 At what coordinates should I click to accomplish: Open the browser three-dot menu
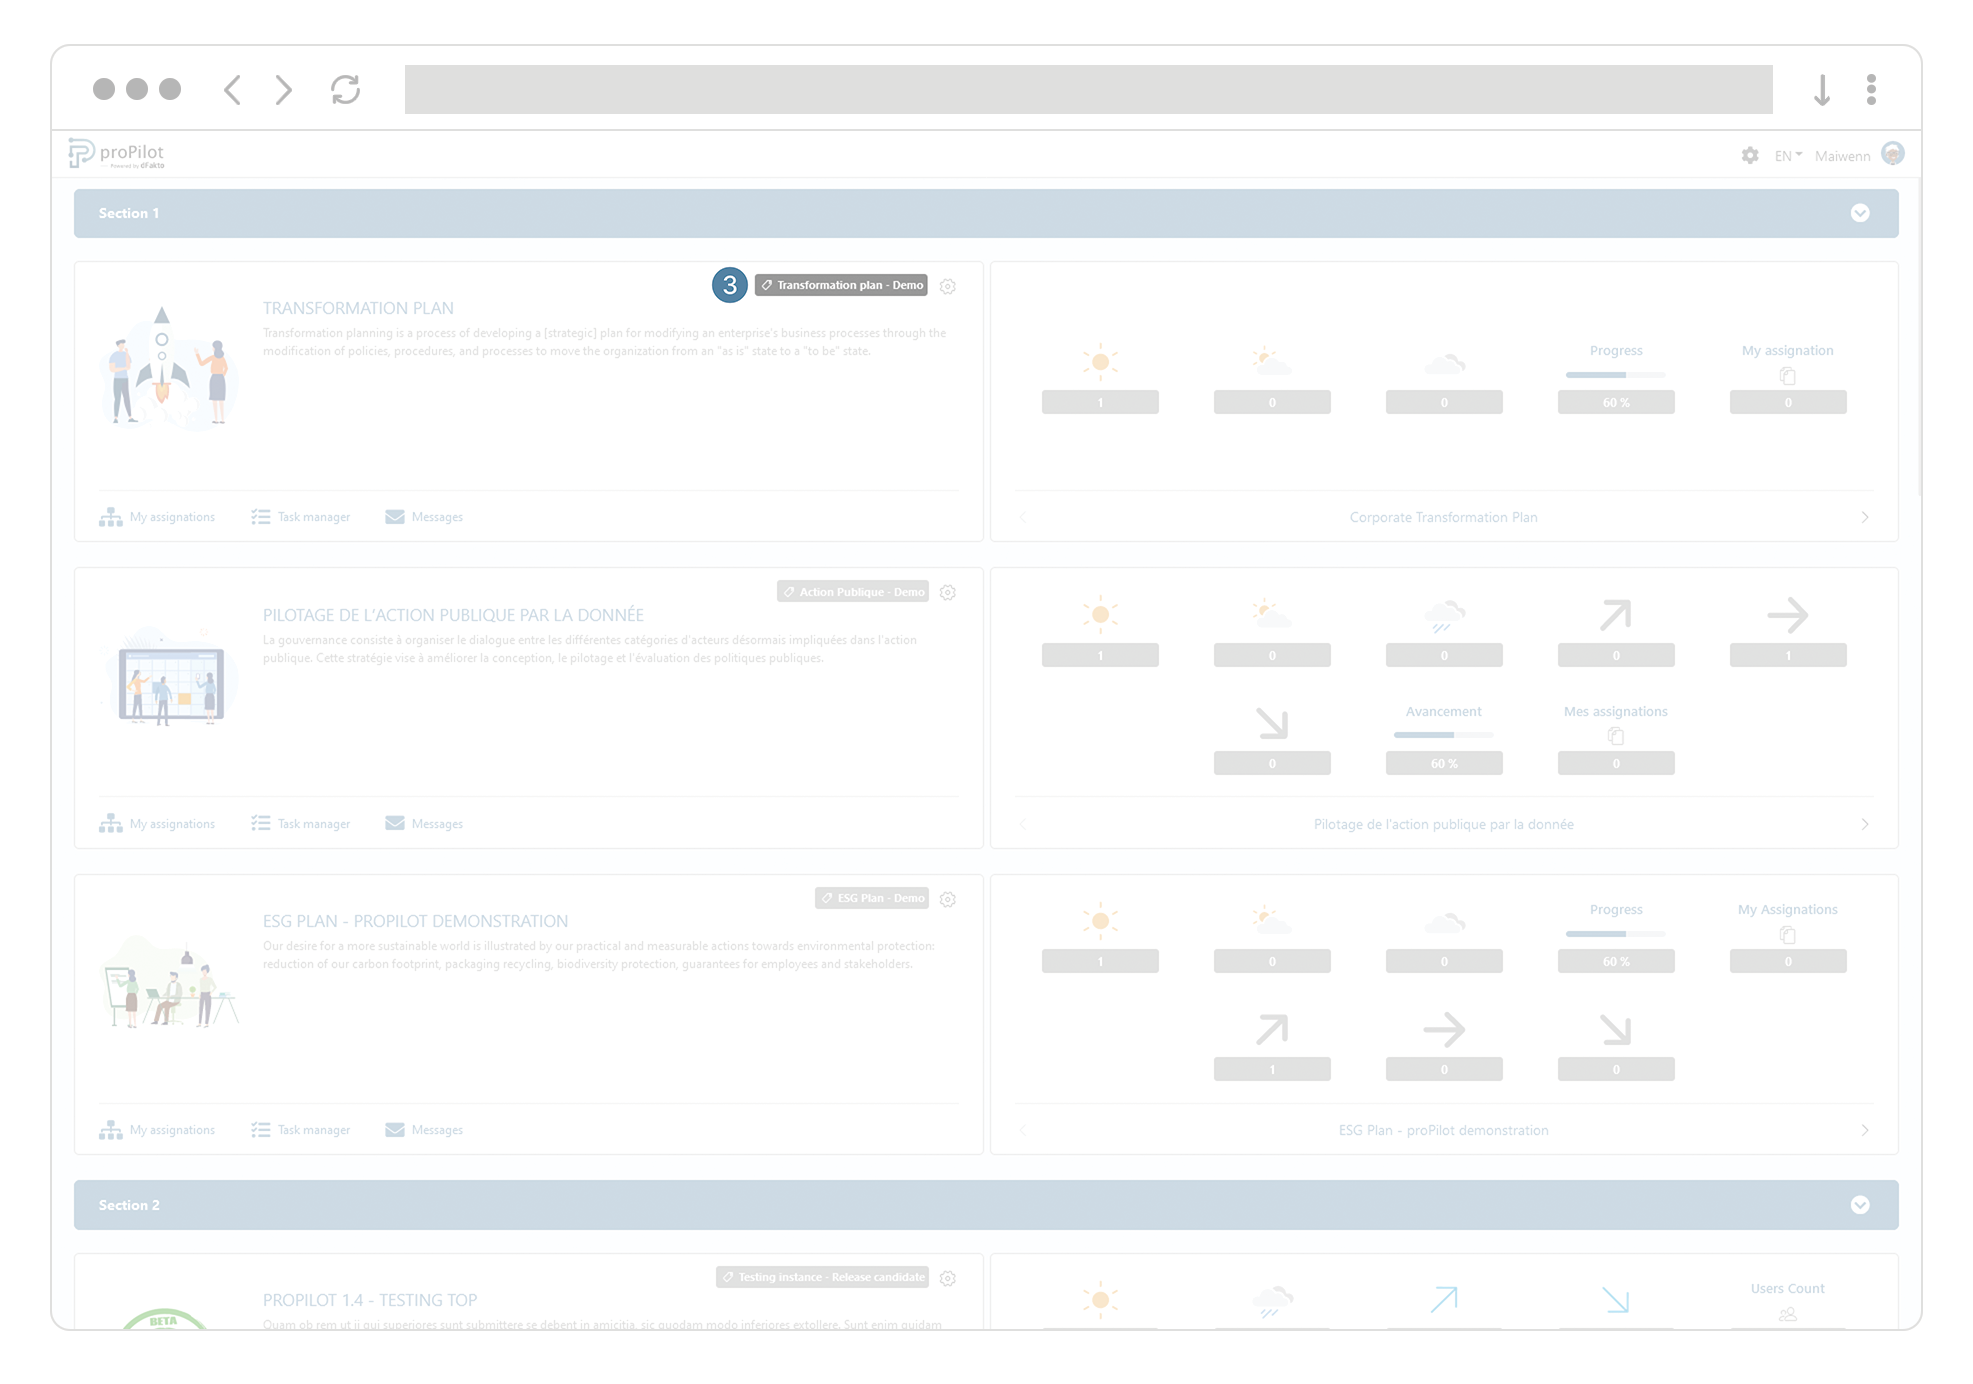(x=1871, y=90)
